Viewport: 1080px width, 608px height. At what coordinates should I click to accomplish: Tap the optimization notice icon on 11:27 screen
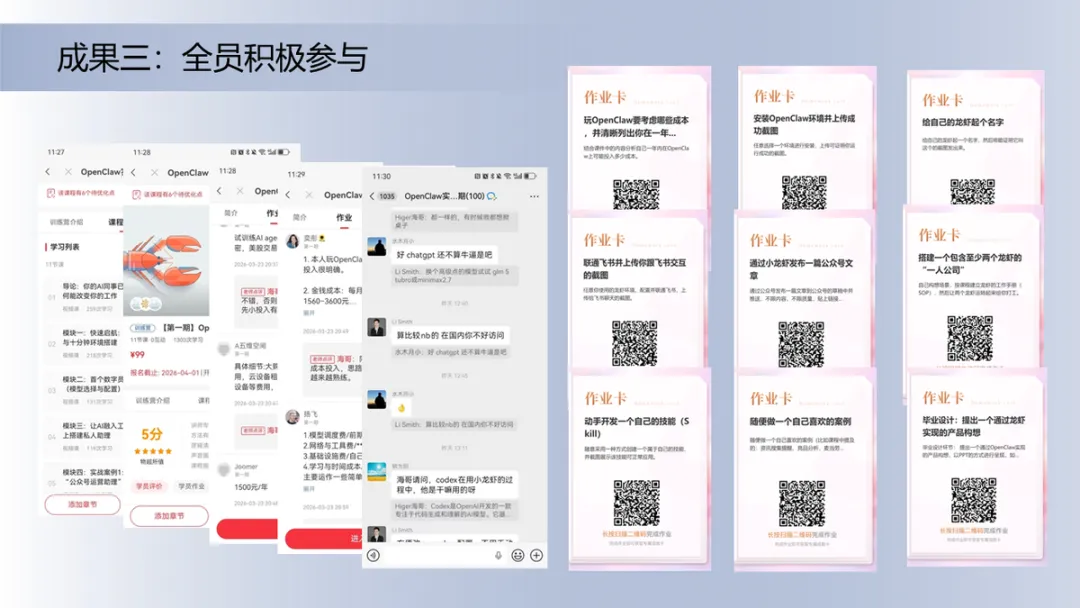pyautogui.click(x=50, y=193)
